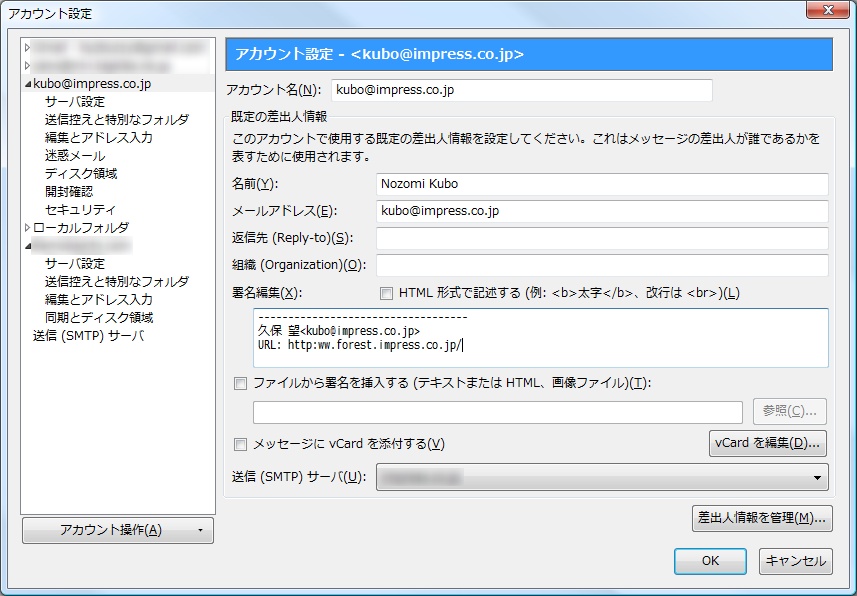Open the アカウント操作 dropdown menu

point(117,530)
